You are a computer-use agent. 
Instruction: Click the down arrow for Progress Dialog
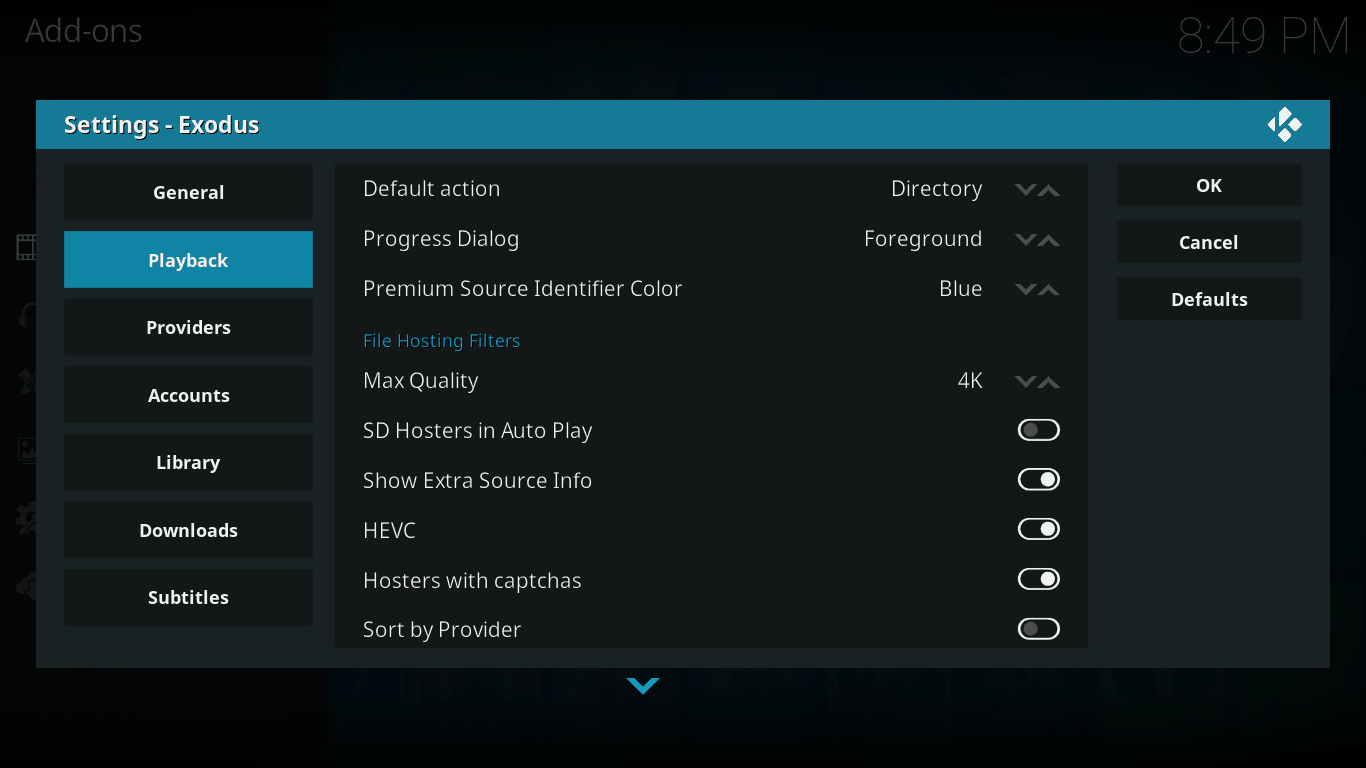tap(1025, 240)
